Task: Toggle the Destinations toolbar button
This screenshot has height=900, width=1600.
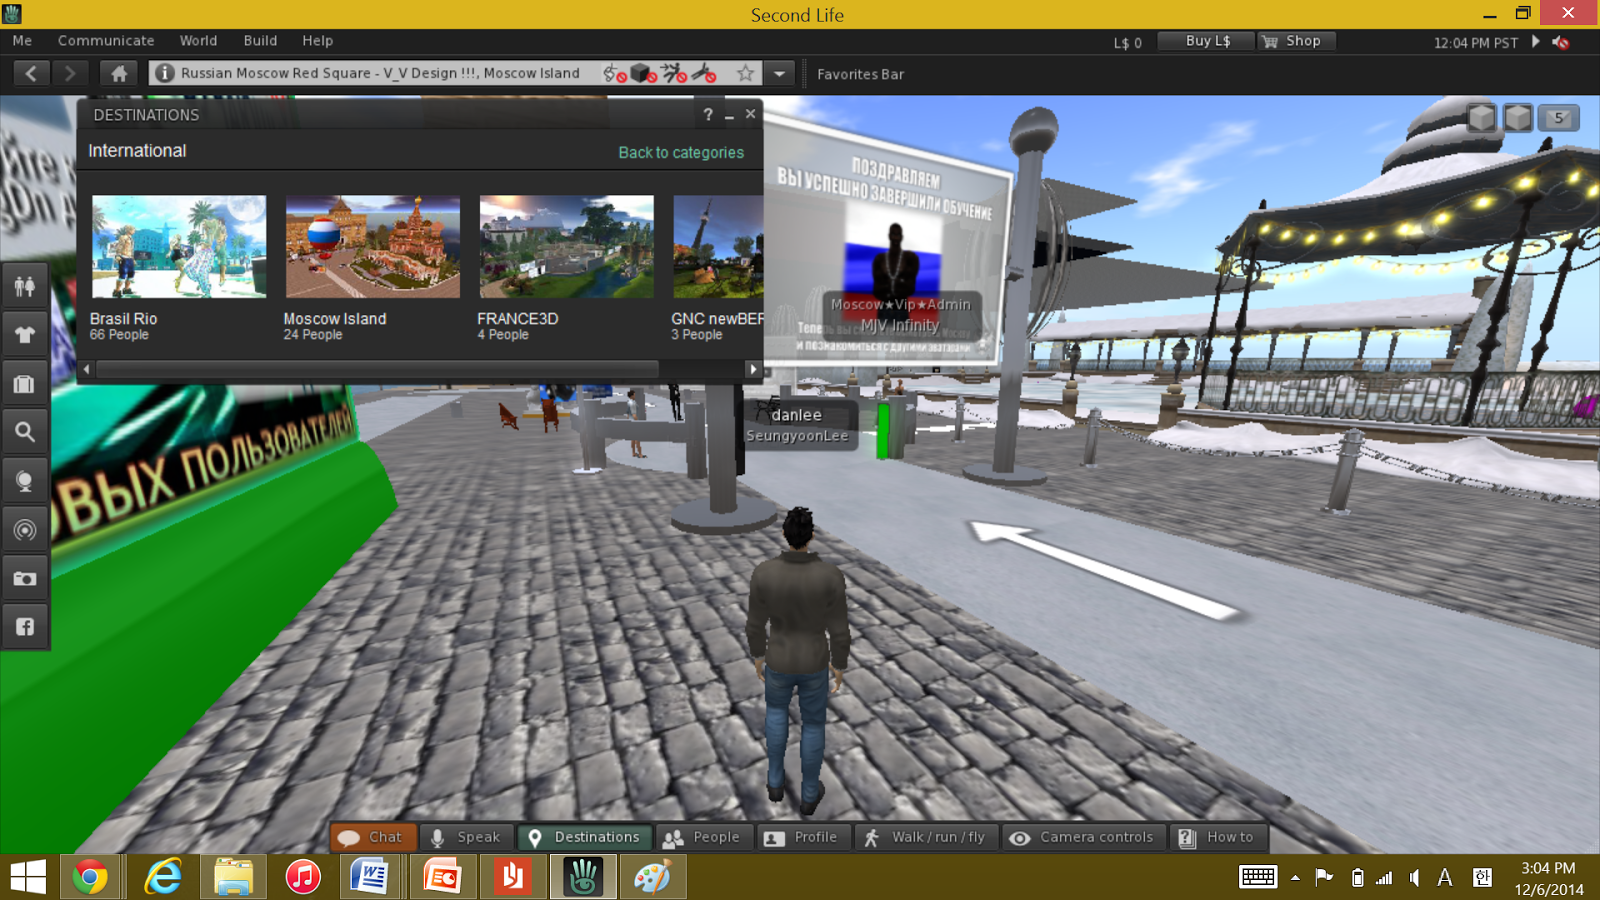Action: click(x=585, y=837)
